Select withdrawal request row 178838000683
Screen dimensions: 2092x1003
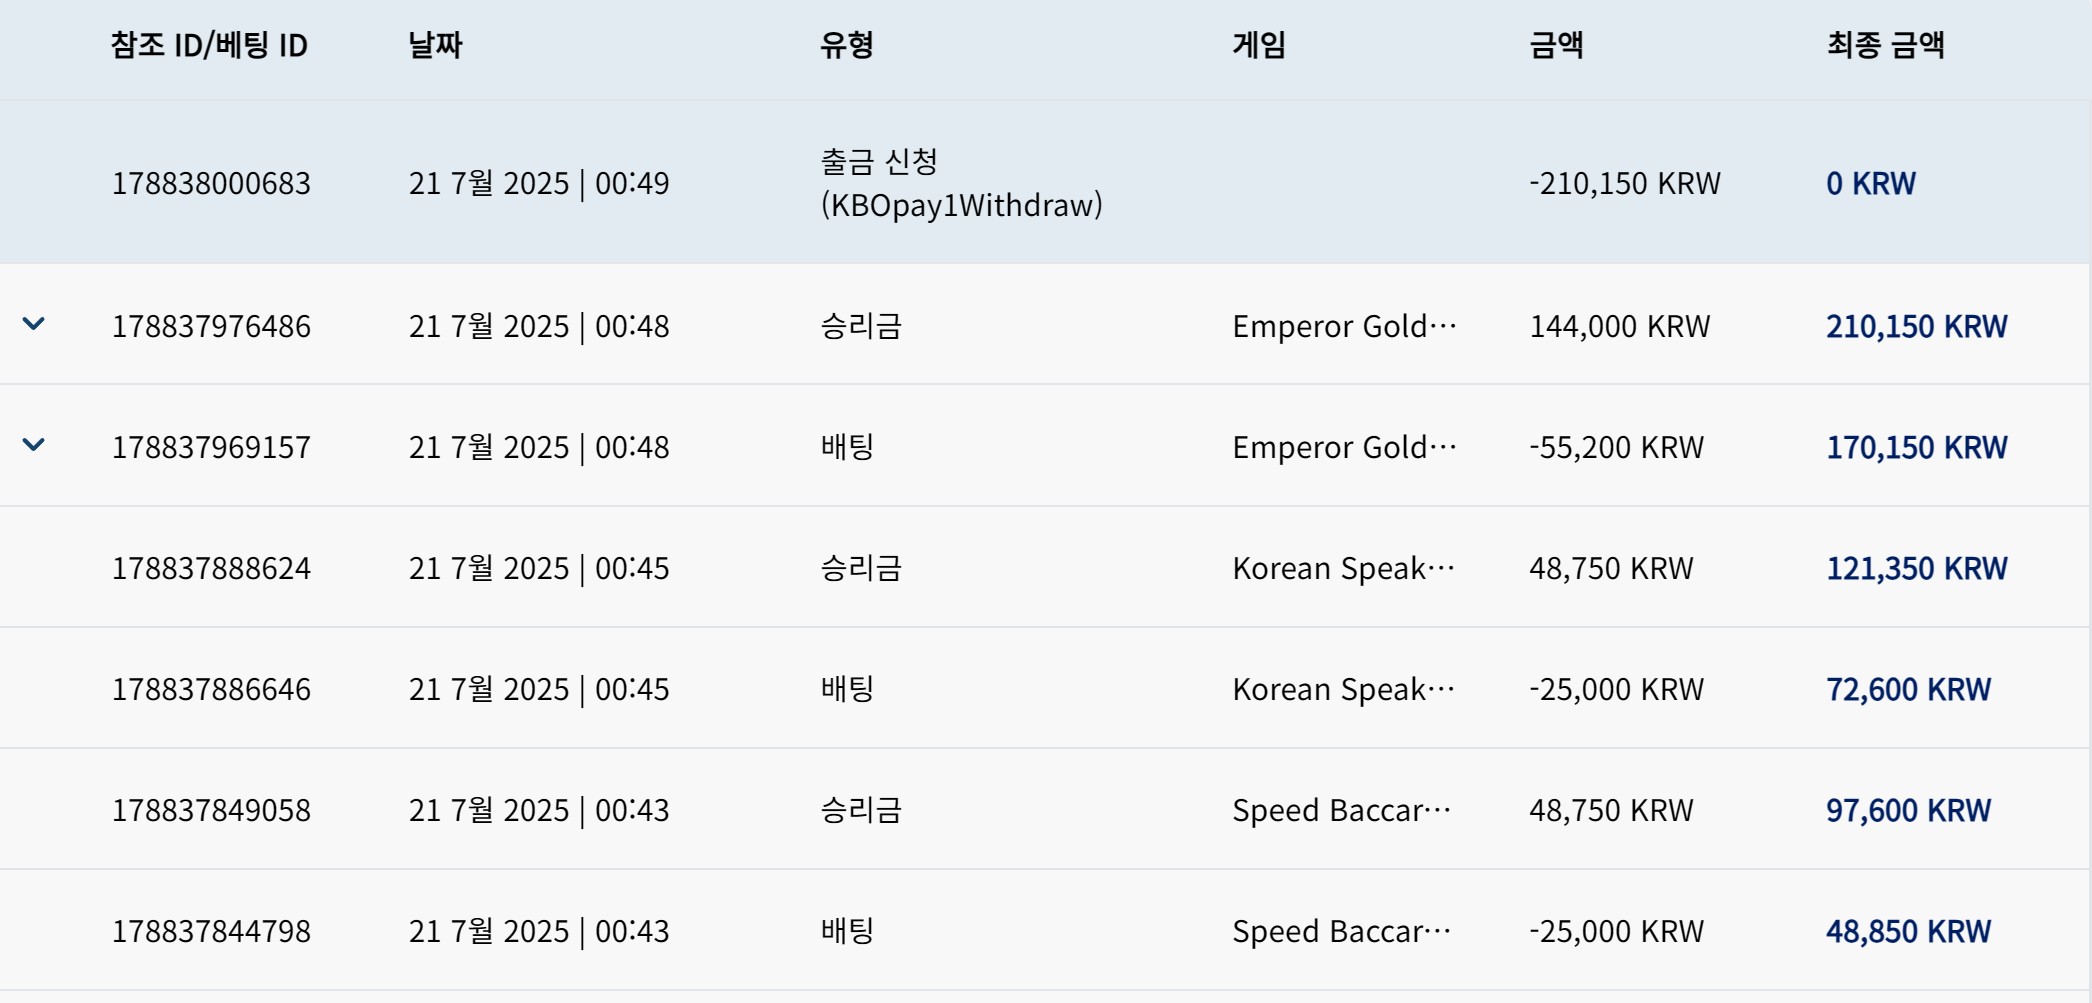[x=1045, y=182]
